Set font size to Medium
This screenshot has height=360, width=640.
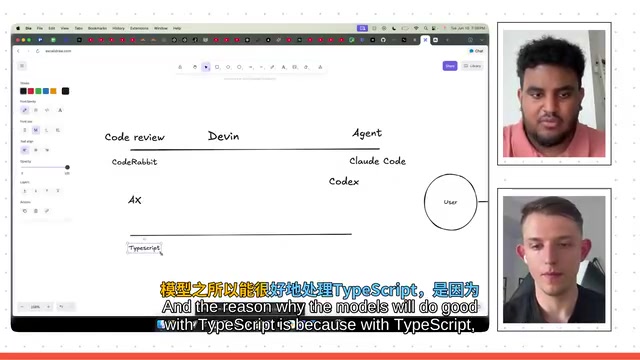click(36, 130)
